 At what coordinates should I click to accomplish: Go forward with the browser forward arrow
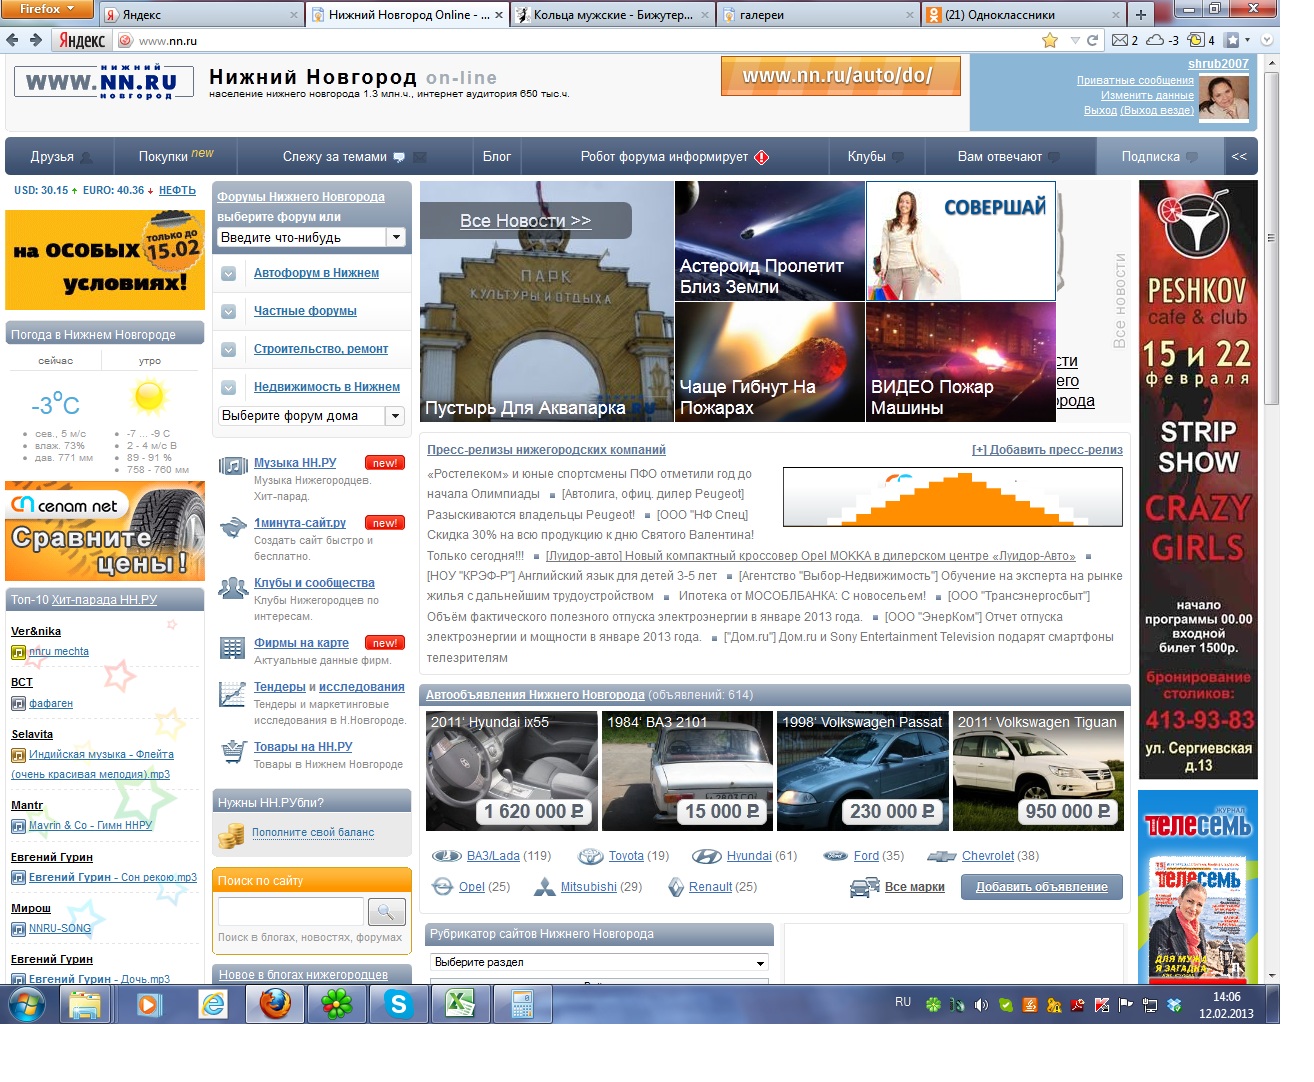click(x=36, y=40)
